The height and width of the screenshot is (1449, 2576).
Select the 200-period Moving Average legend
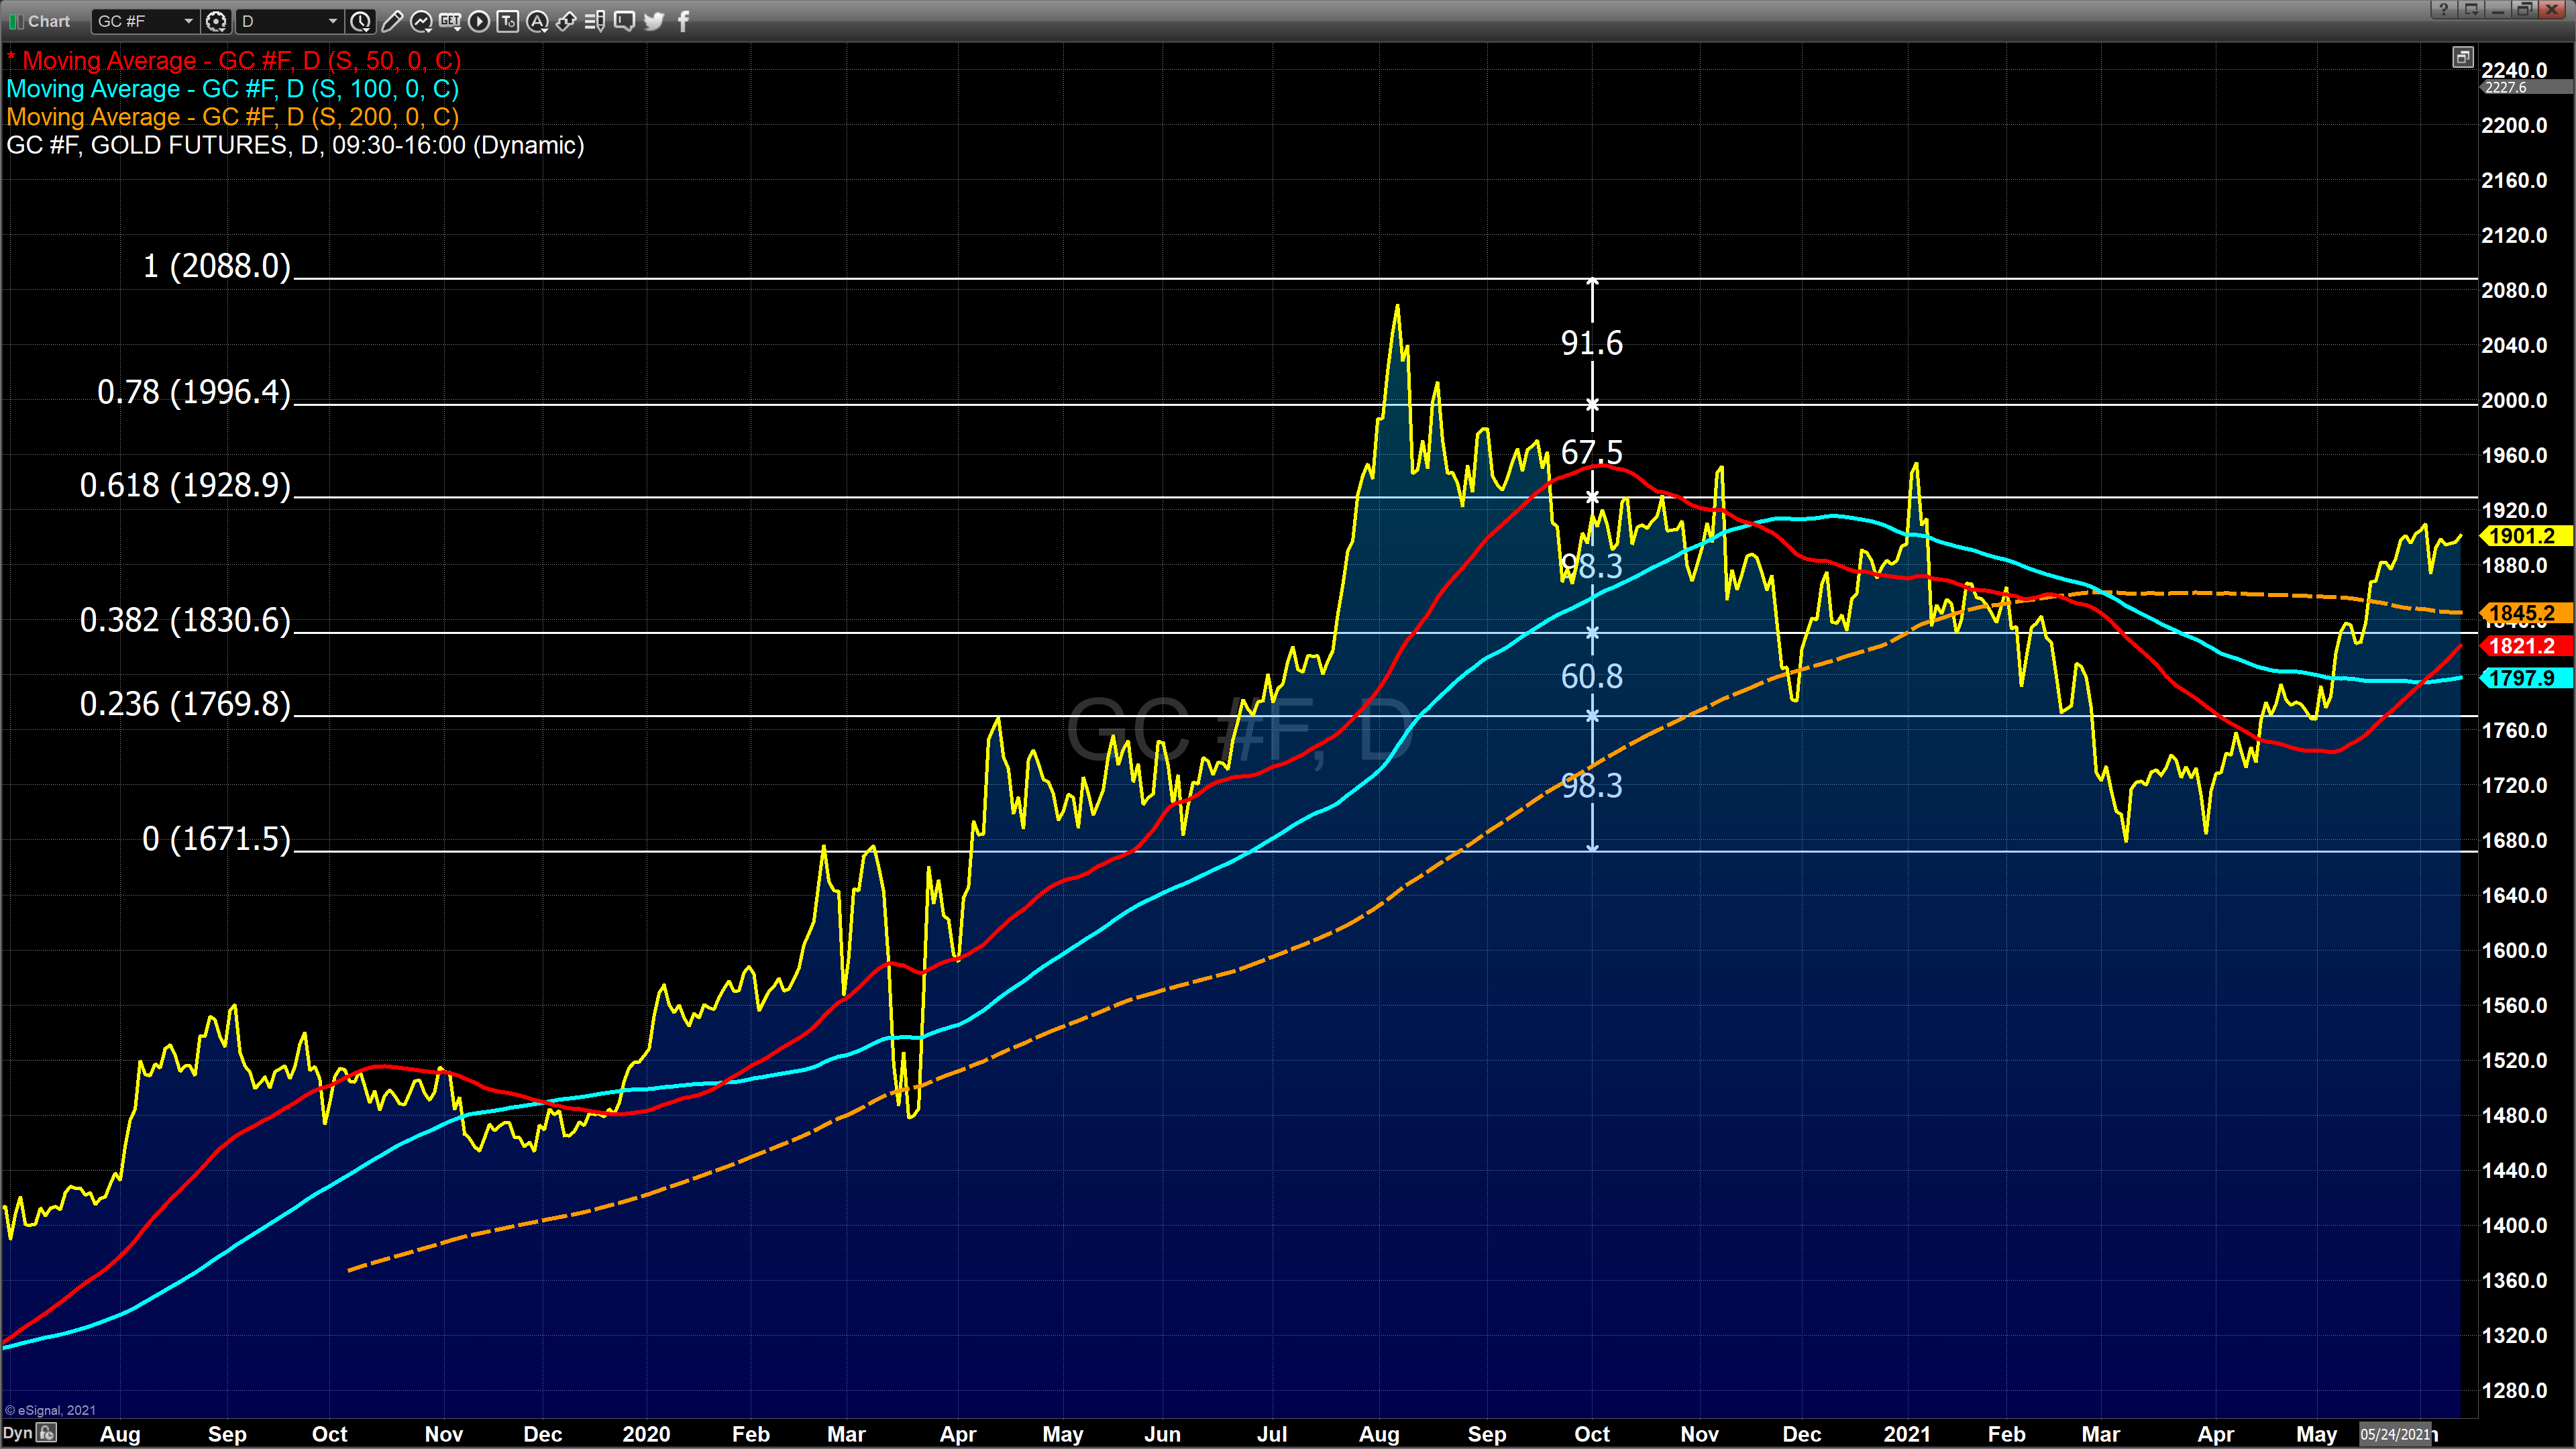(x=232, y=117)
